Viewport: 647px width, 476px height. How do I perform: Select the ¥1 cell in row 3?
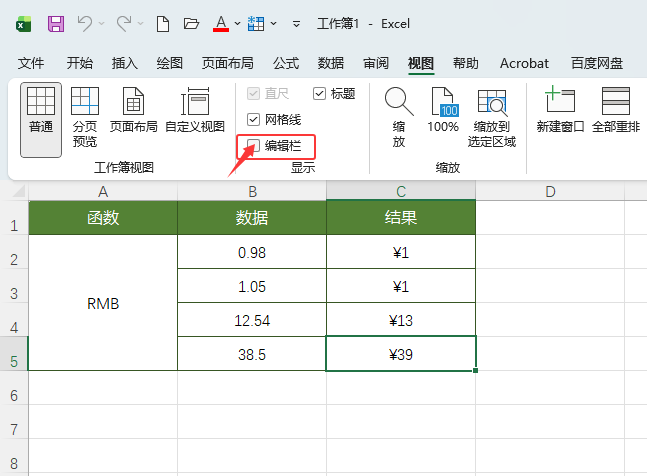[401, 286]
